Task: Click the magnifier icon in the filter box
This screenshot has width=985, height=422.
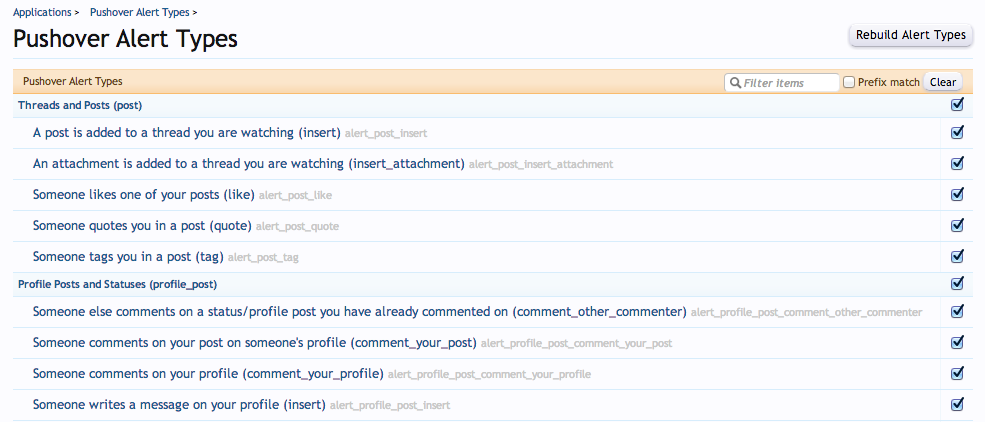Action: (735, 83)
